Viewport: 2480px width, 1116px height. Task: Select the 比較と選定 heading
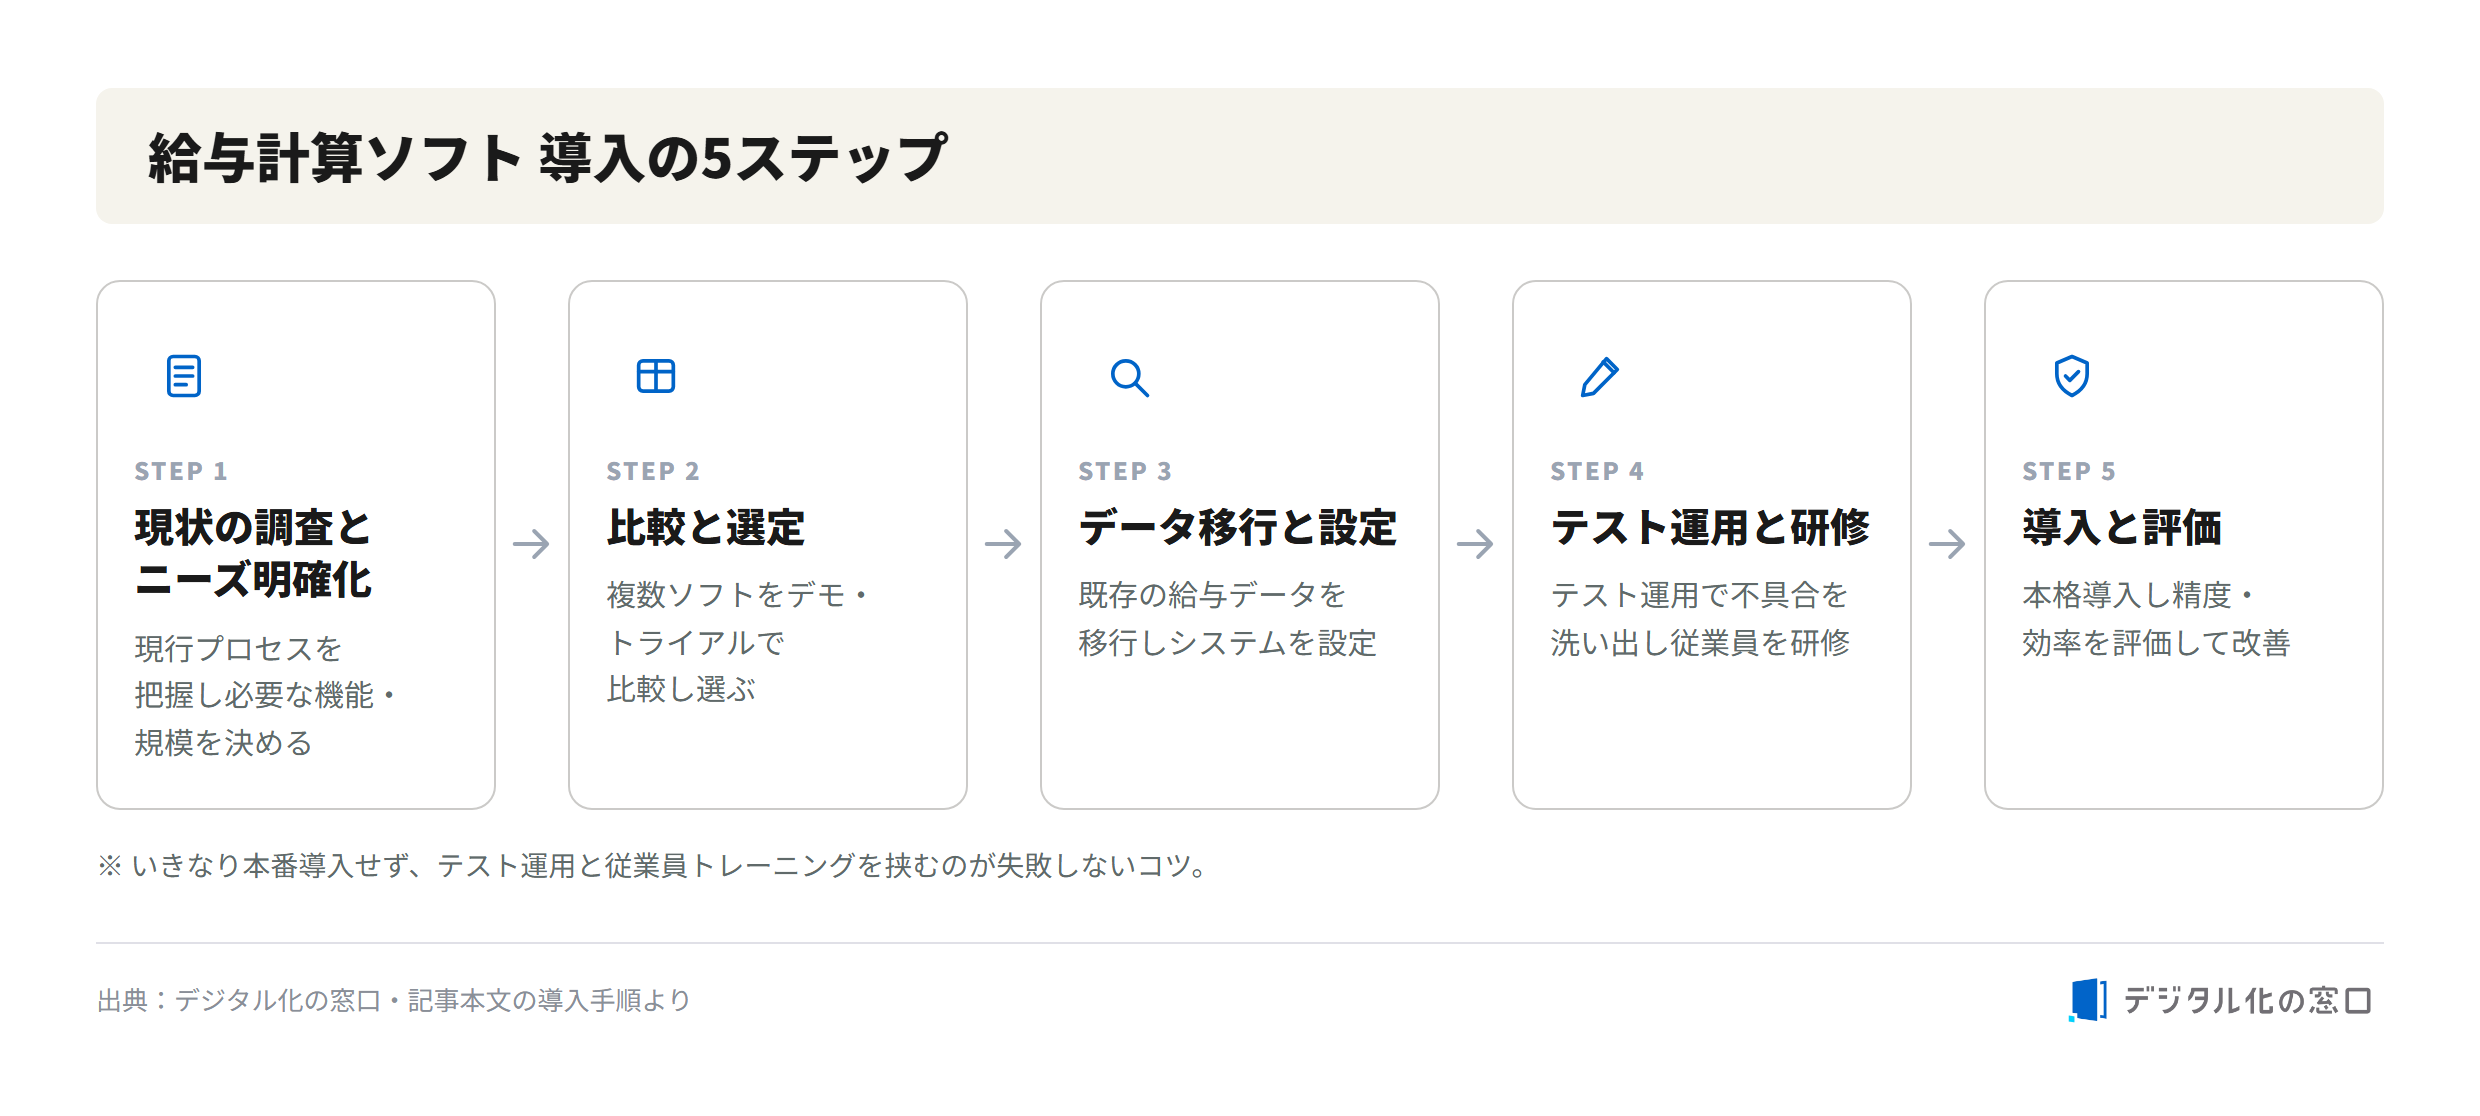click(706, 528)
